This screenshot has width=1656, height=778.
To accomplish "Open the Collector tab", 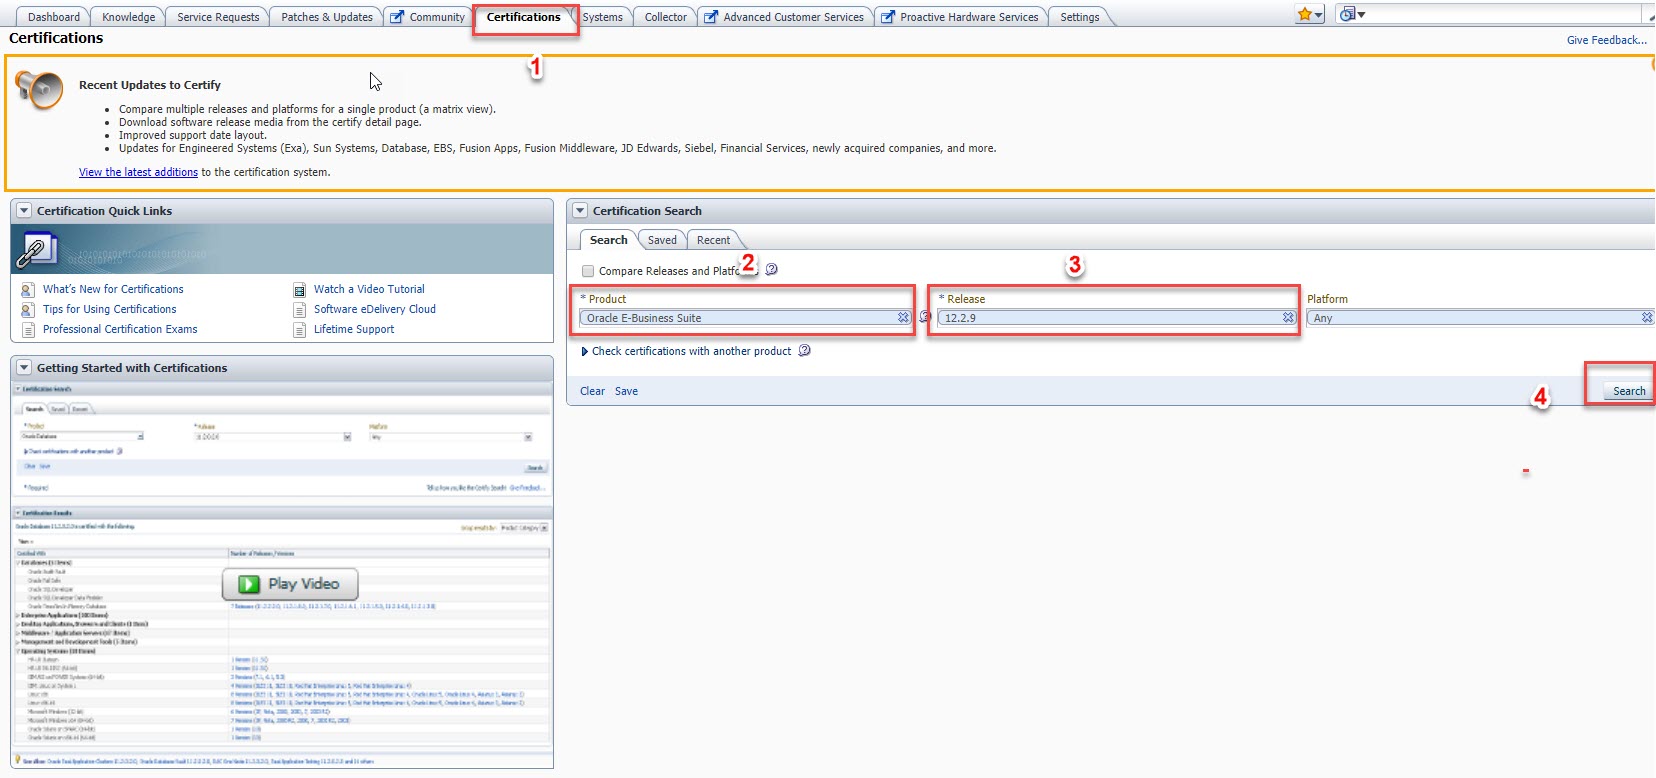I will 666,17.
